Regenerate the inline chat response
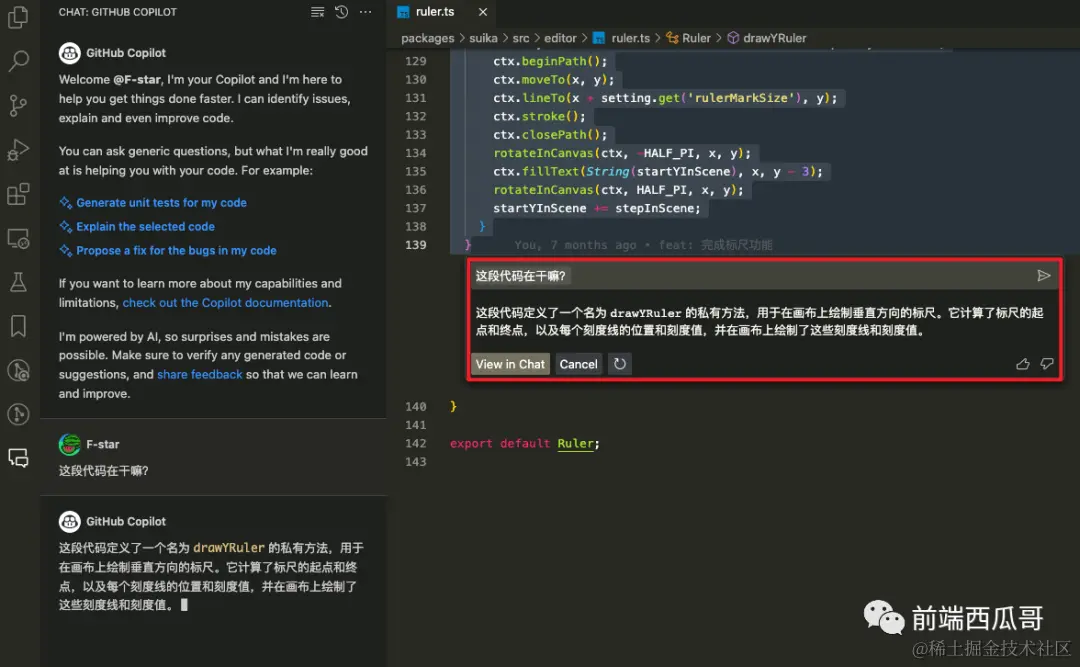The image size is (1080, 667). 620,364
